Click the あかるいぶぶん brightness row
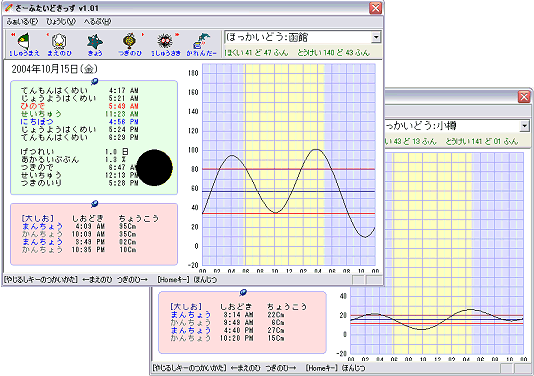The image size is (534, 376). [73, 160]
